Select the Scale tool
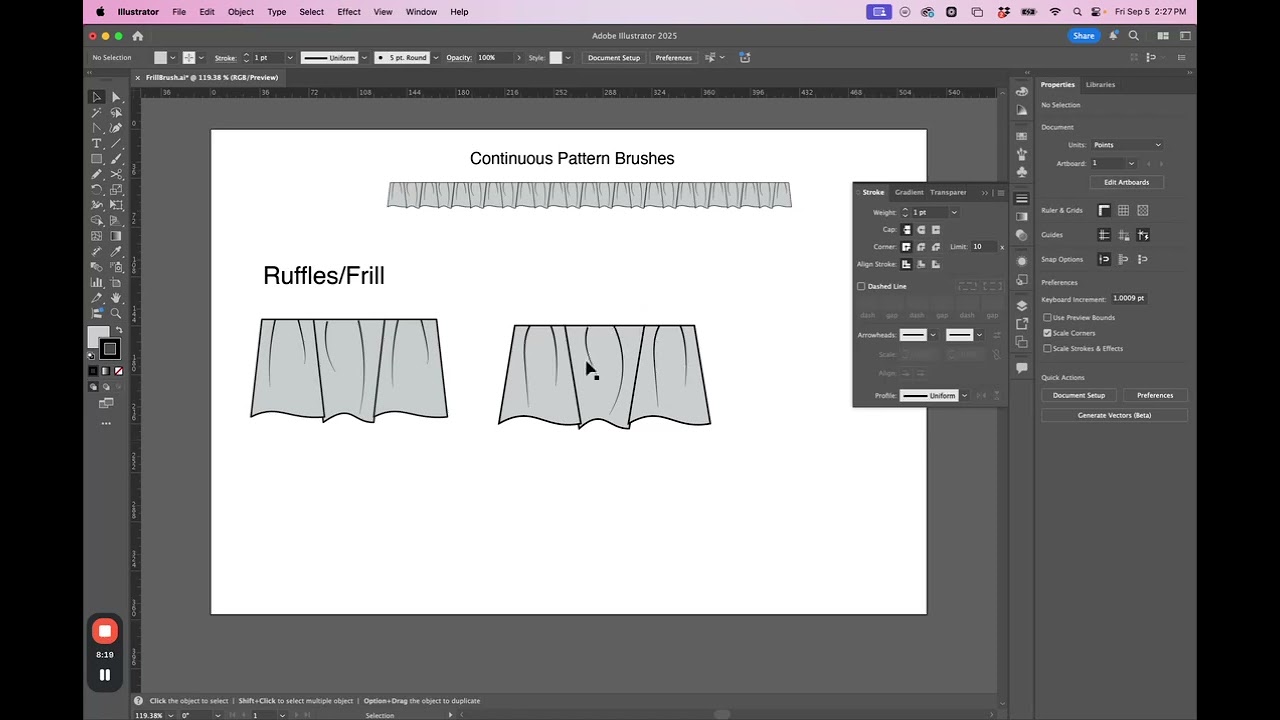The image size is (1280, 720). click(x=116, y=190)
